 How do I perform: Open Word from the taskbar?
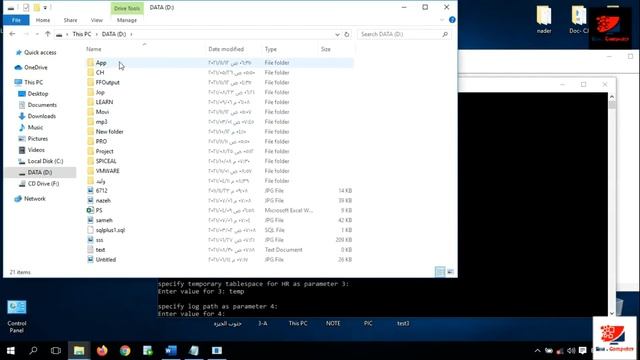coord(171,351)
